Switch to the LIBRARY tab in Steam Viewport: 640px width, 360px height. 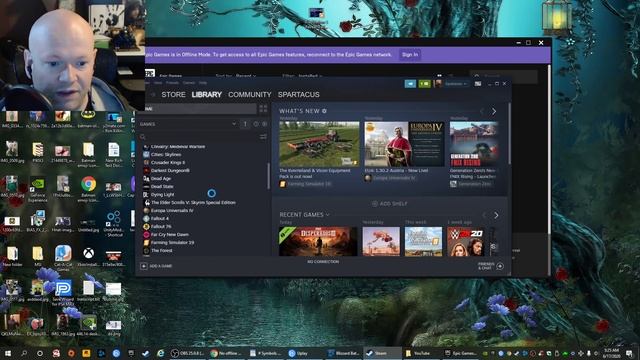pos(207,95)
